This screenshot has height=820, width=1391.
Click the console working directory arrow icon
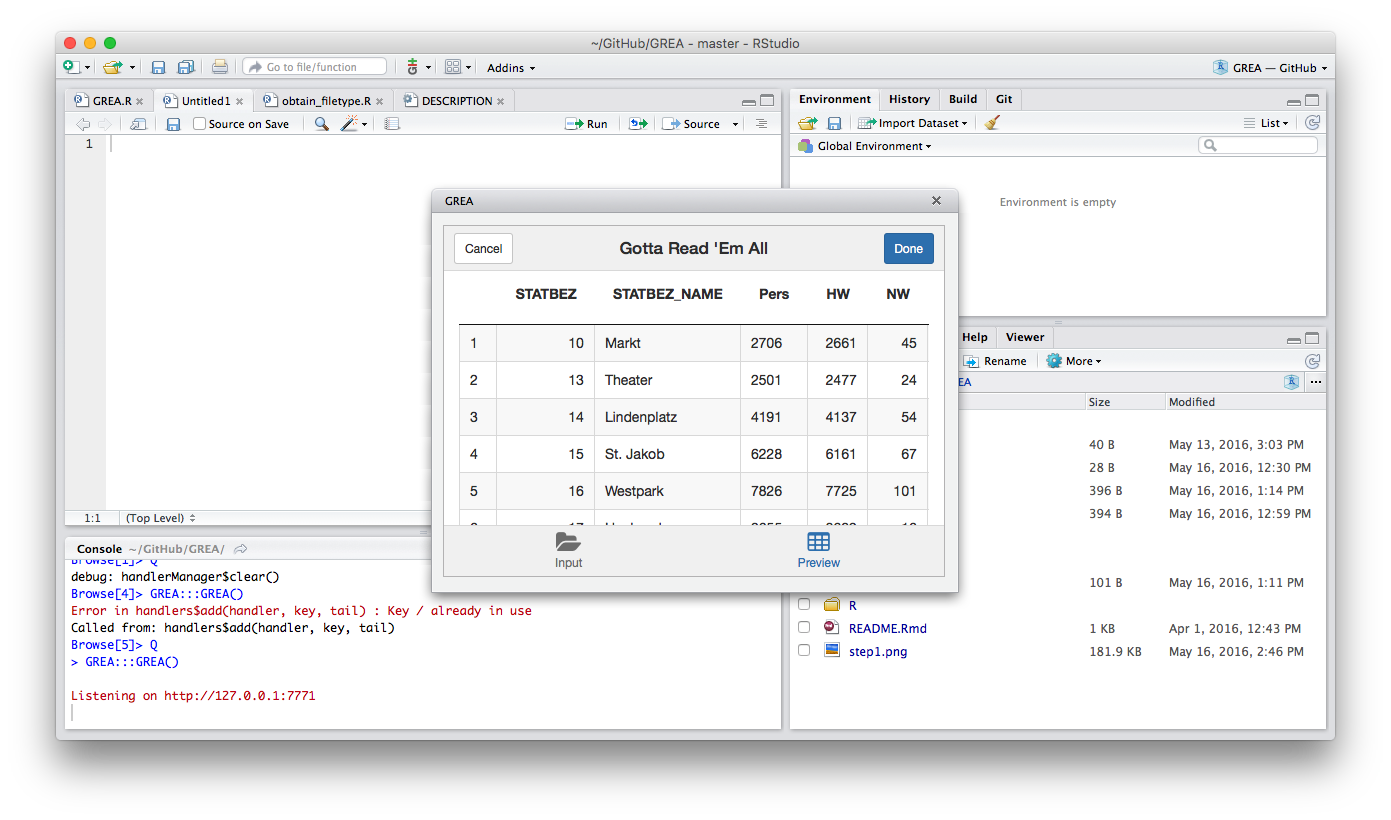241,549
